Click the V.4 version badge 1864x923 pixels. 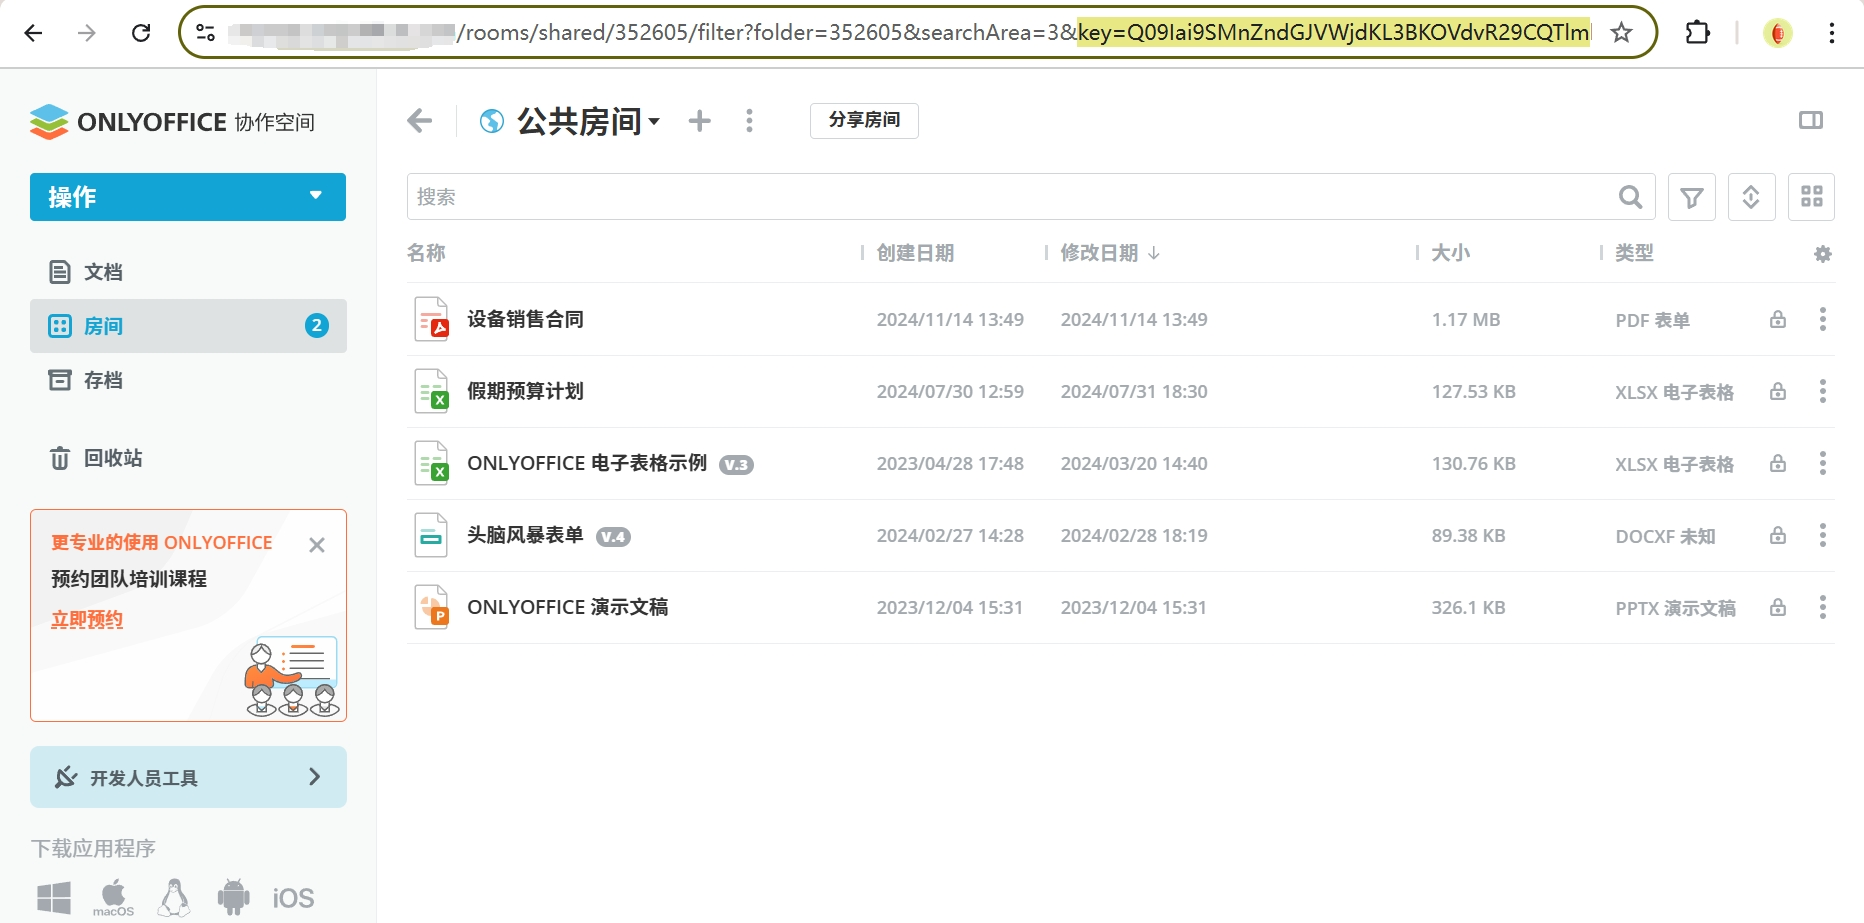tap(613, 537)
